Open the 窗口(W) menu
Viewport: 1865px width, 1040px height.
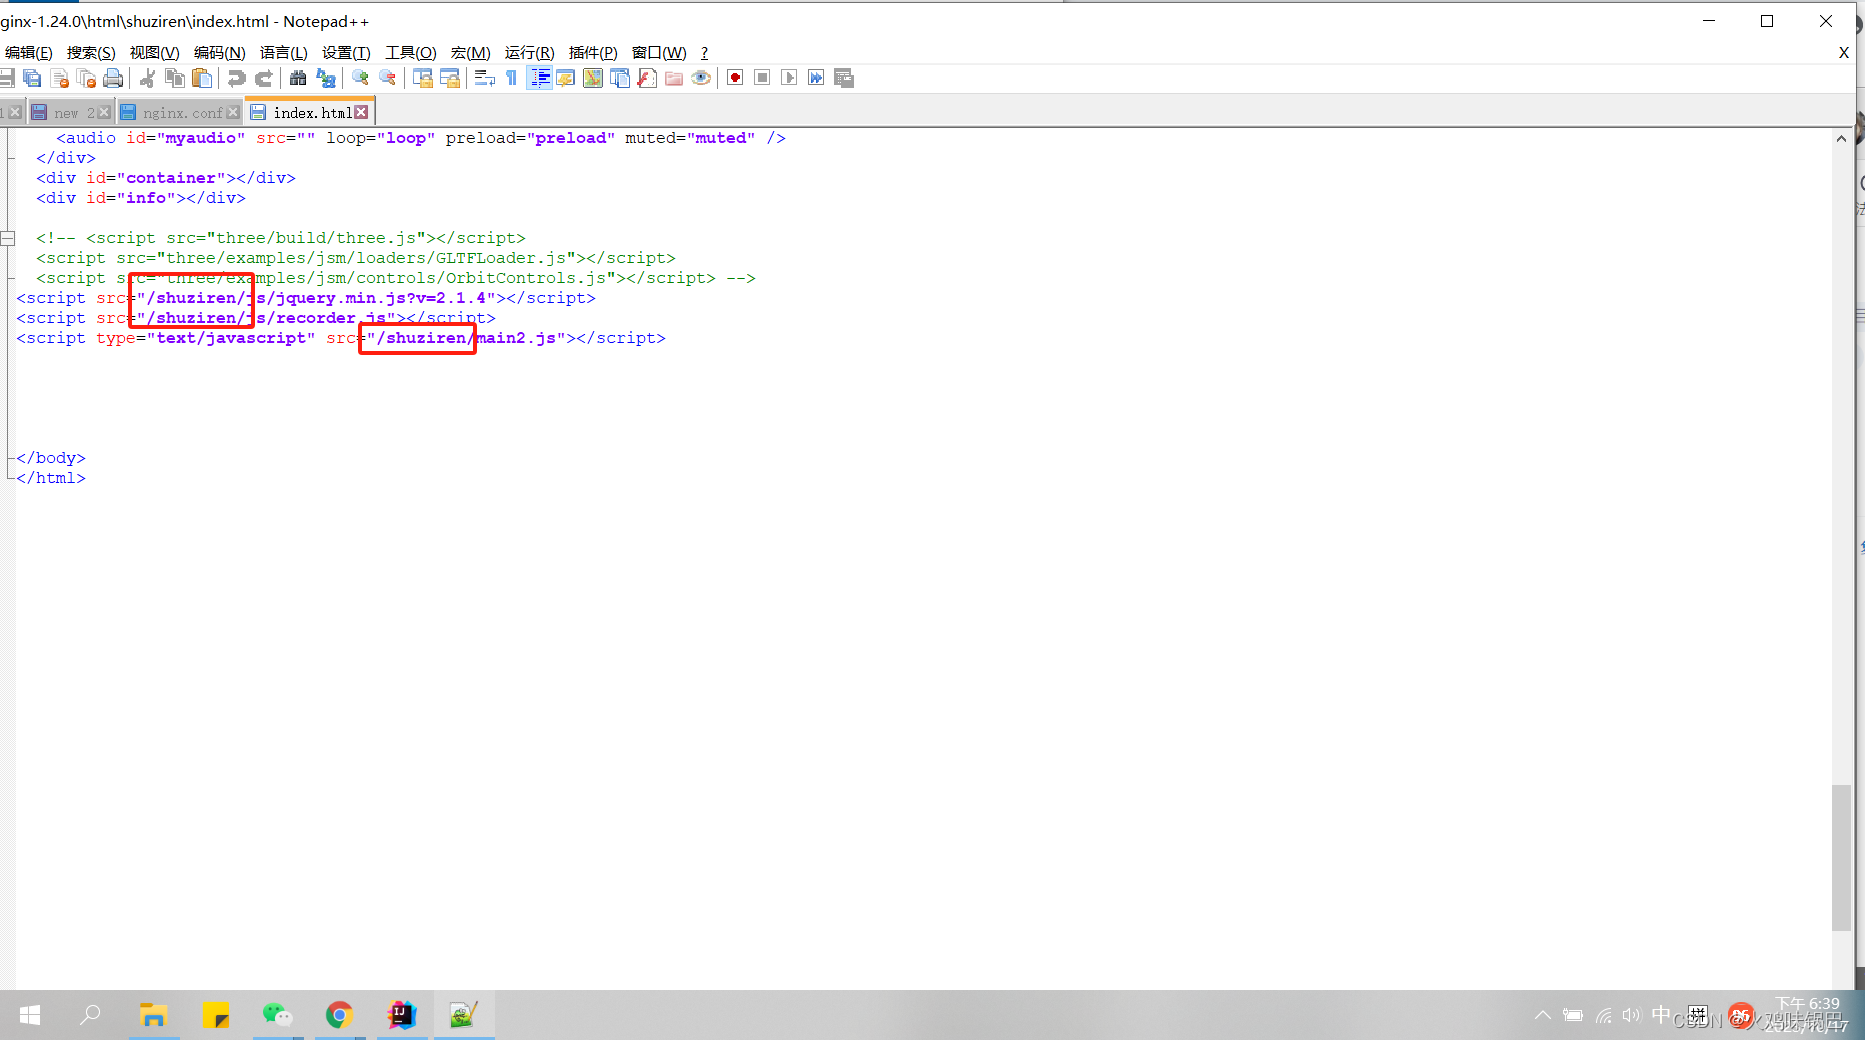pyautogui.click(x=659, y=53)
